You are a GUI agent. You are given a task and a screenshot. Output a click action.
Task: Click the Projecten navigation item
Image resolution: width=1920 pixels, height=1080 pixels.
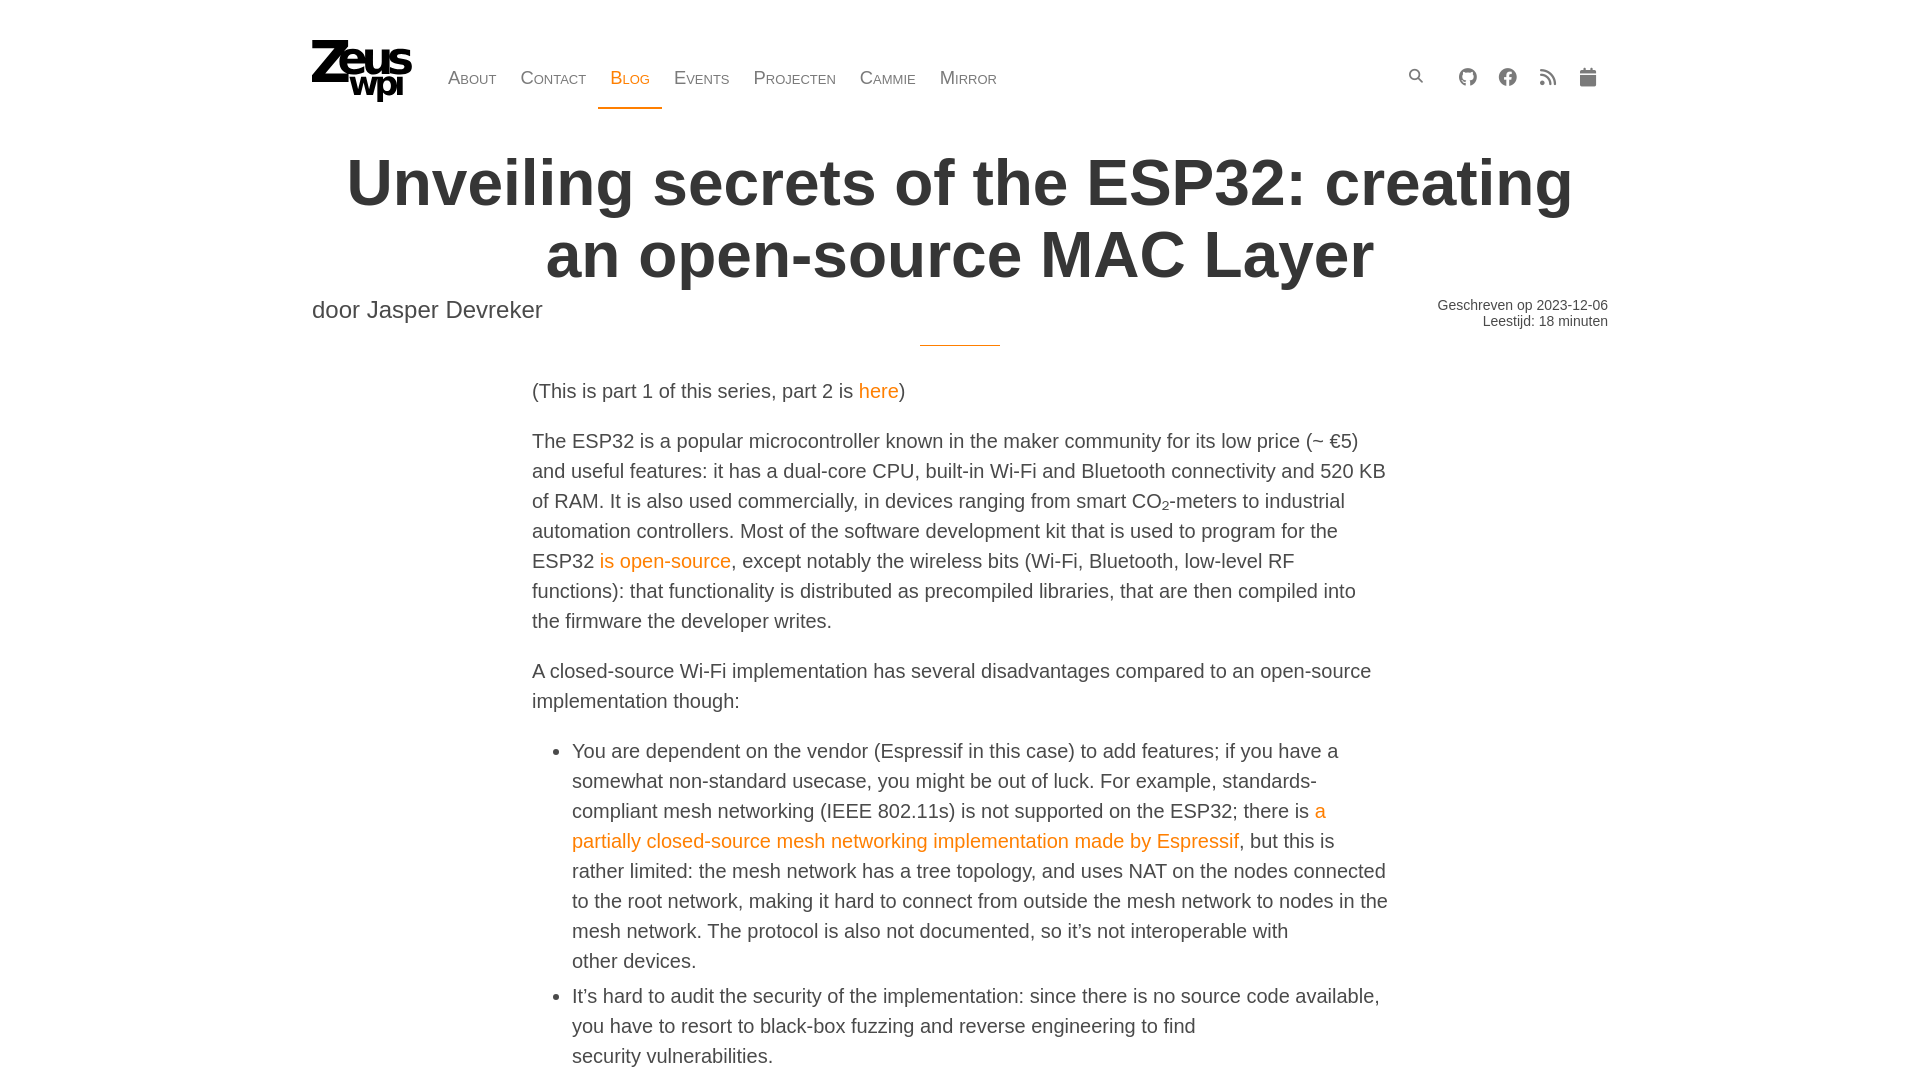794,78
